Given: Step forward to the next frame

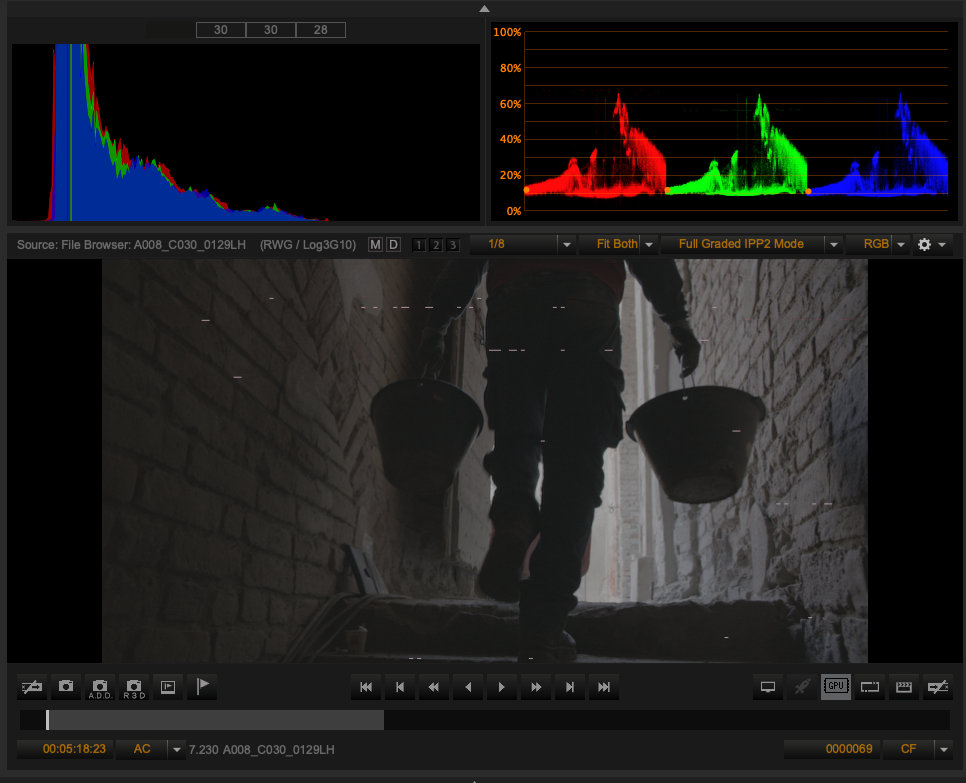Looking at the screenshot, I should tap(570, 687).
